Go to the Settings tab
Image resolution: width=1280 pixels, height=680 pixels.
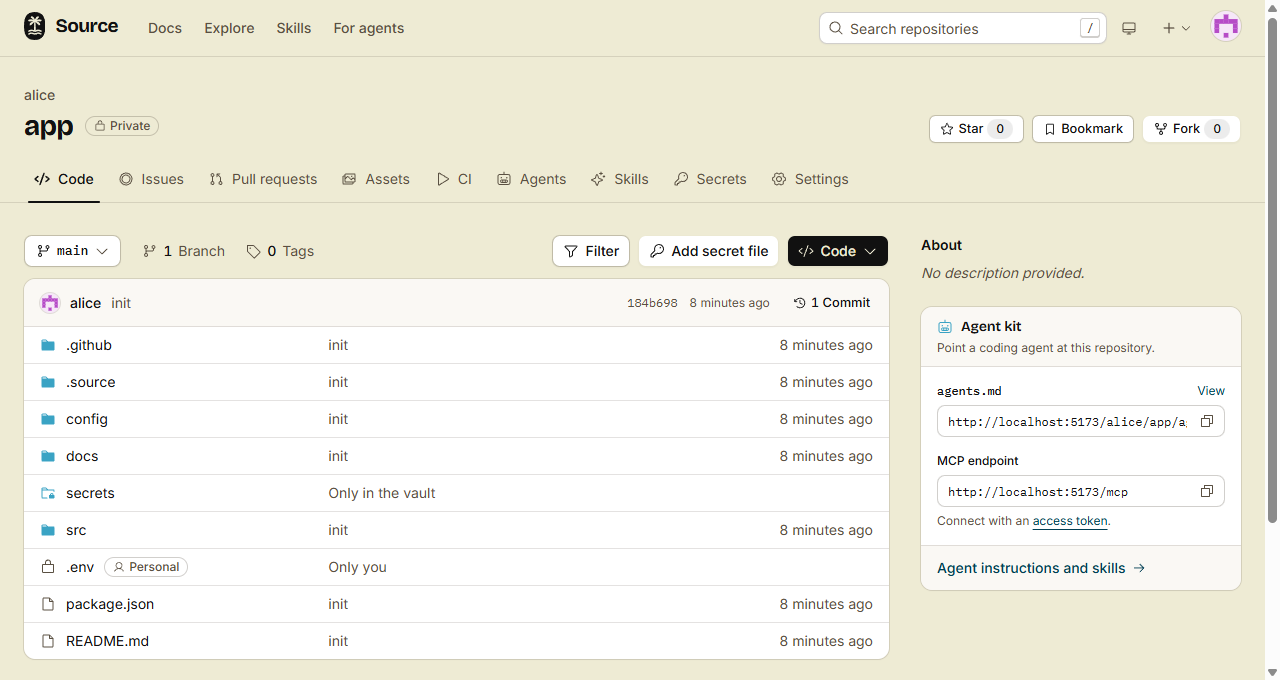pos(810,179)
